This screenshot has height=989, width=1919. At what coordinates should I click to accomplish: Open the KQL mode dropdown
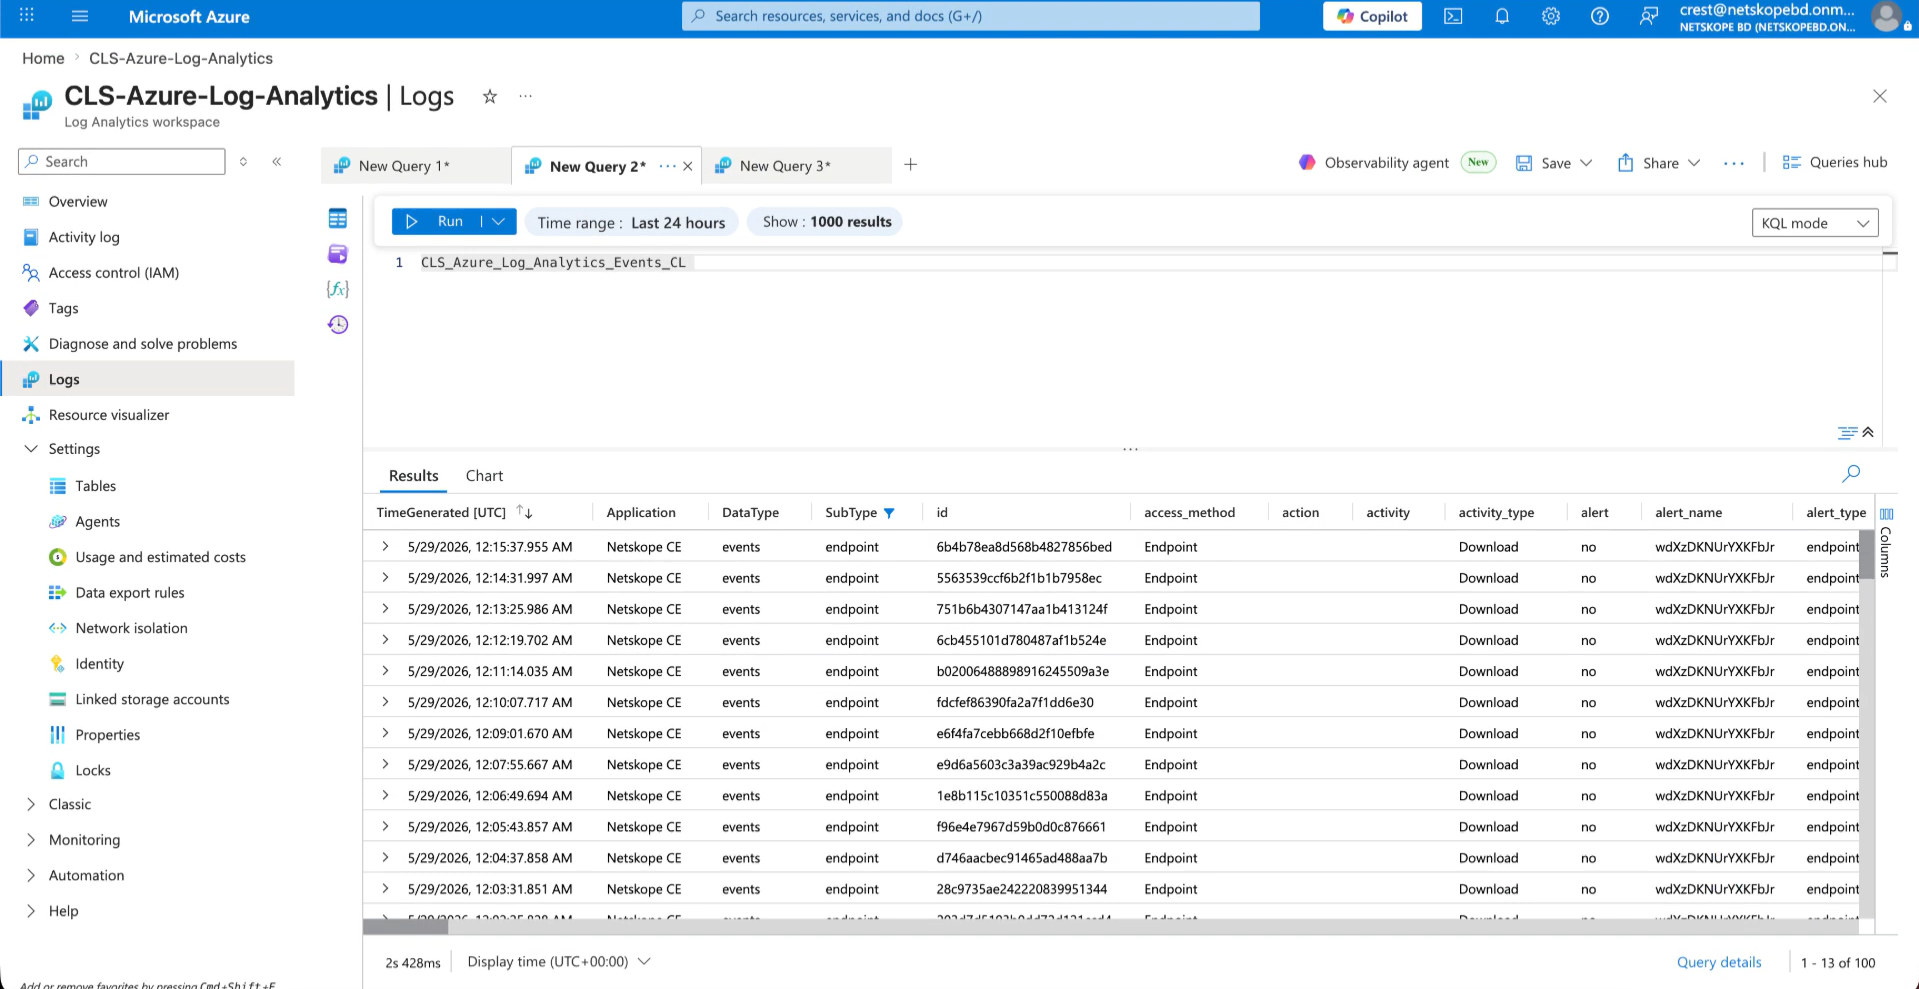coord(1815,223)
